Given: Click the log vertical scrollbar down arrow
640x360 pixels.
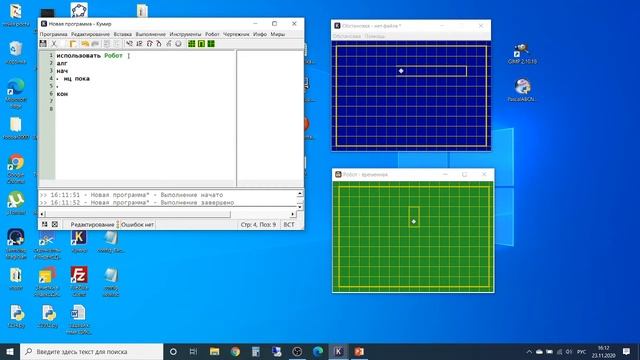Looking at the screenshot, I should click(300, 207).
